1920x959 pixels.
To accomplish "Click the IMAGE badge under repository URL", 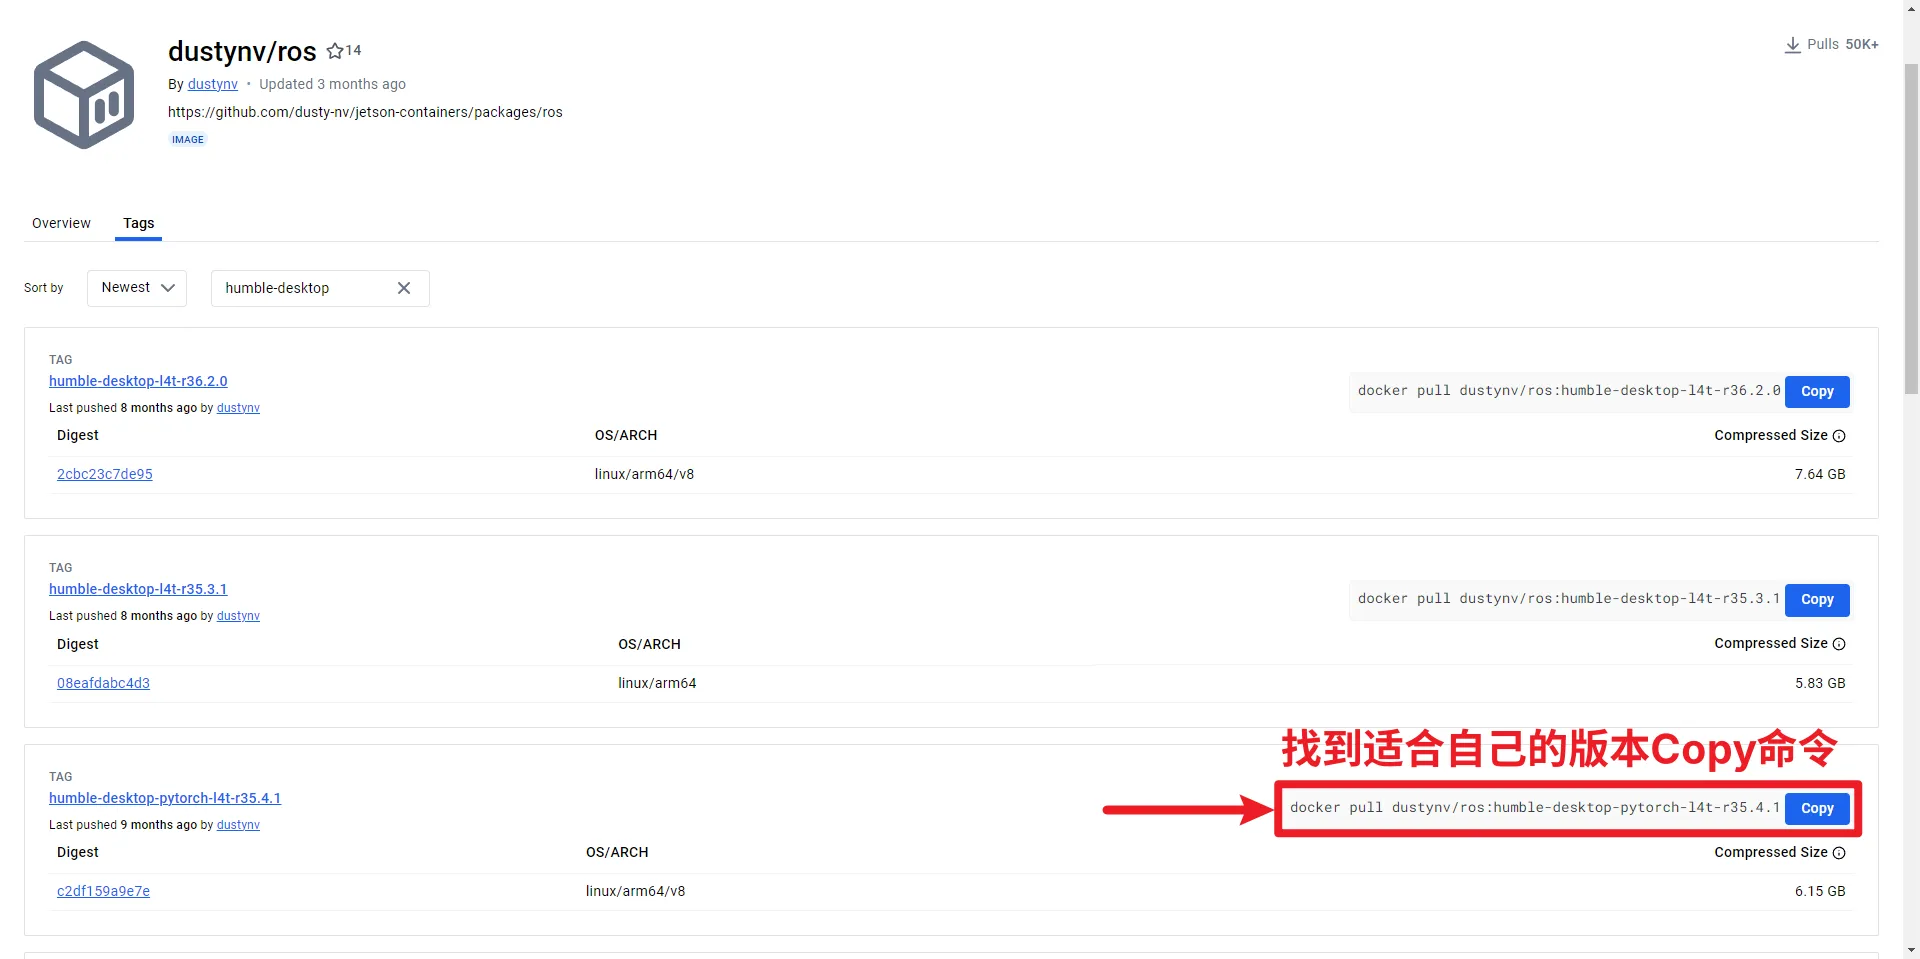I will (x=188, y=140).
